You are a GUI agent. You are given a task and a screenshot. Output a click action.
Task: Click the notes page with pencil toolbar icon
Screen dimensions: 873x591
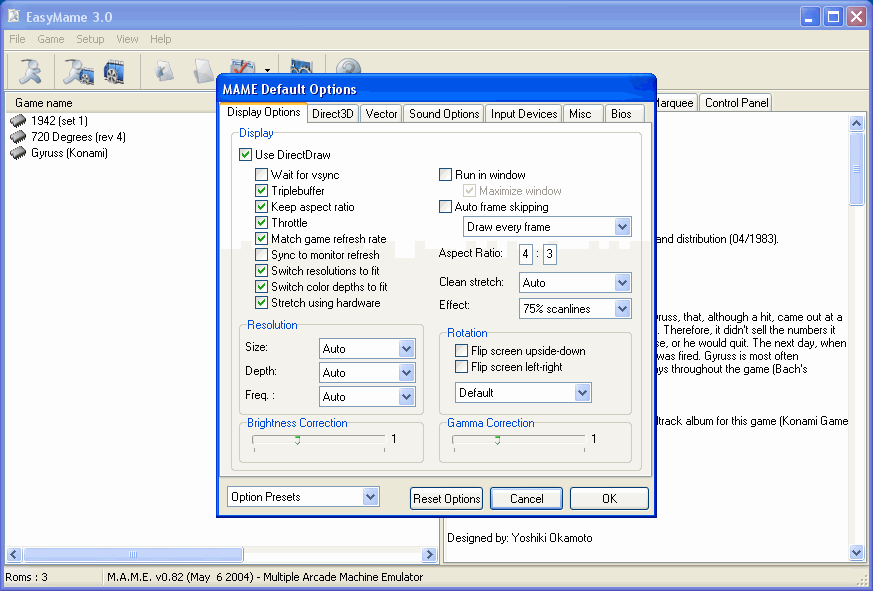click(165, 71)
